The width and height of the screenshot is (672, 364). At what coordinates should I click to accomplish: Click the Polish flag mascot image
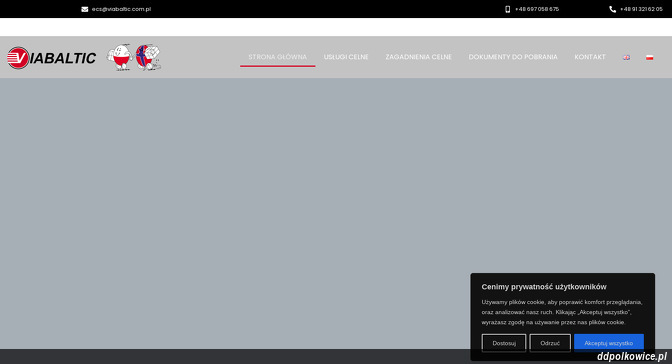(x=120, y=57)
